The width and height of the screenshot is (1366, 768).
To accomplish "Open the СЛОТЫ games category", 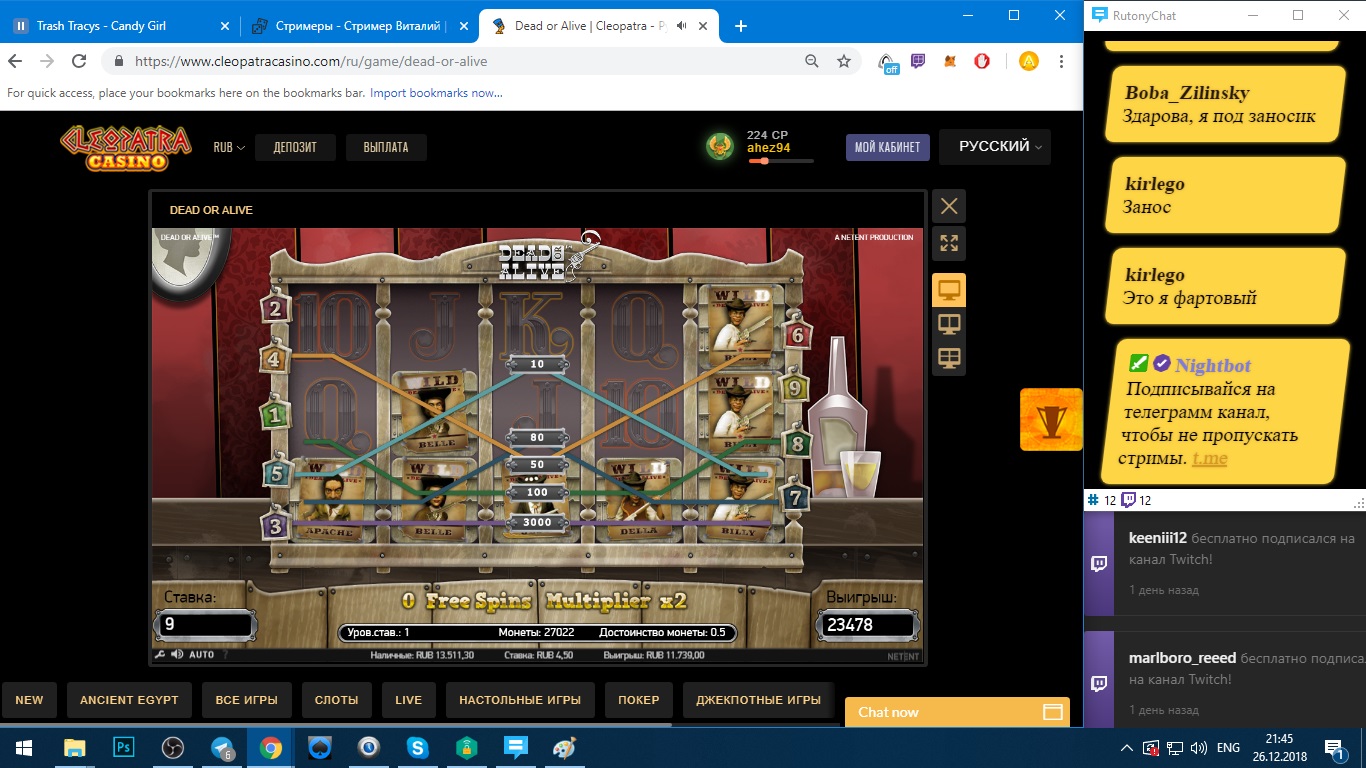I will point(336,700).
